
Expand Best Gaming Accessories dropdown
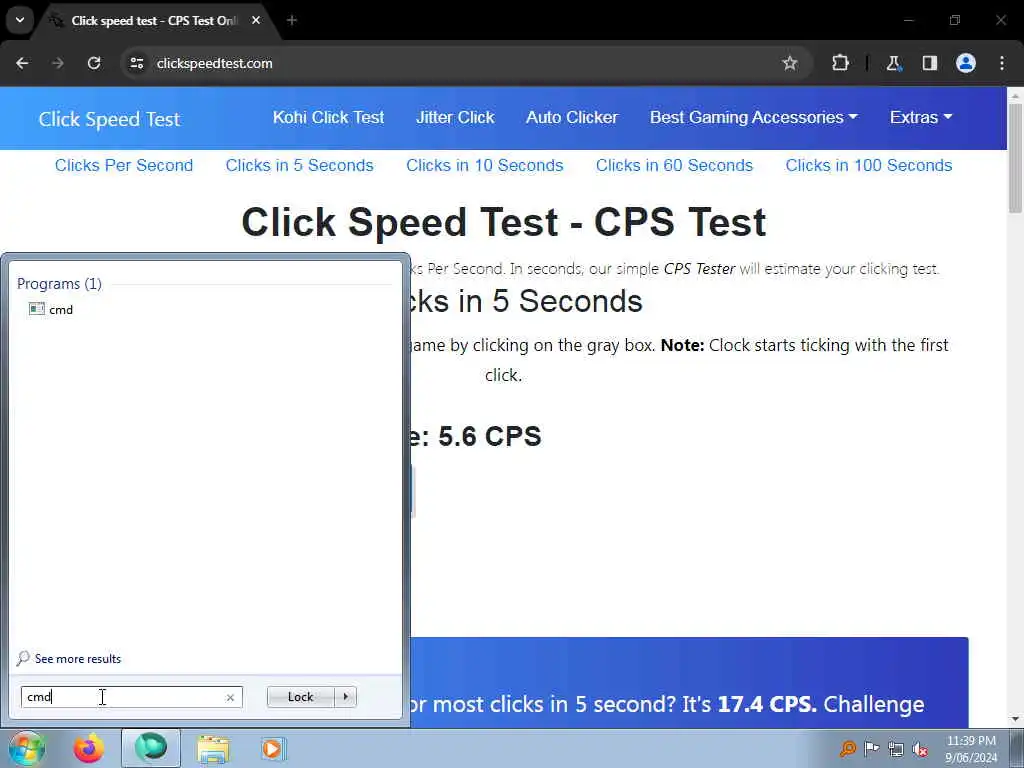[754, 118]
